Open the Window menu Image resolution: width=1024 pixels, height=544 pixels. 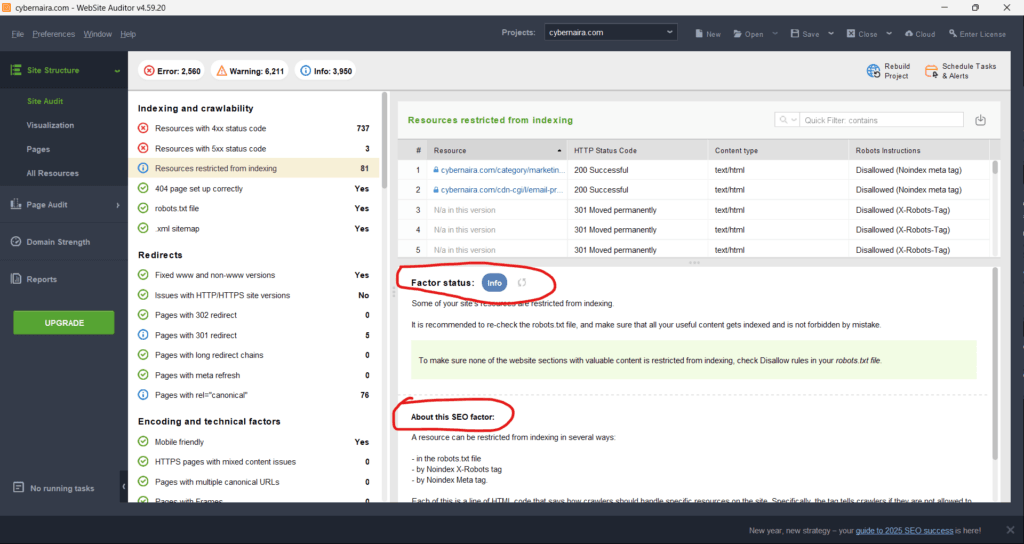pyautogui.click(x=97, y=34)
